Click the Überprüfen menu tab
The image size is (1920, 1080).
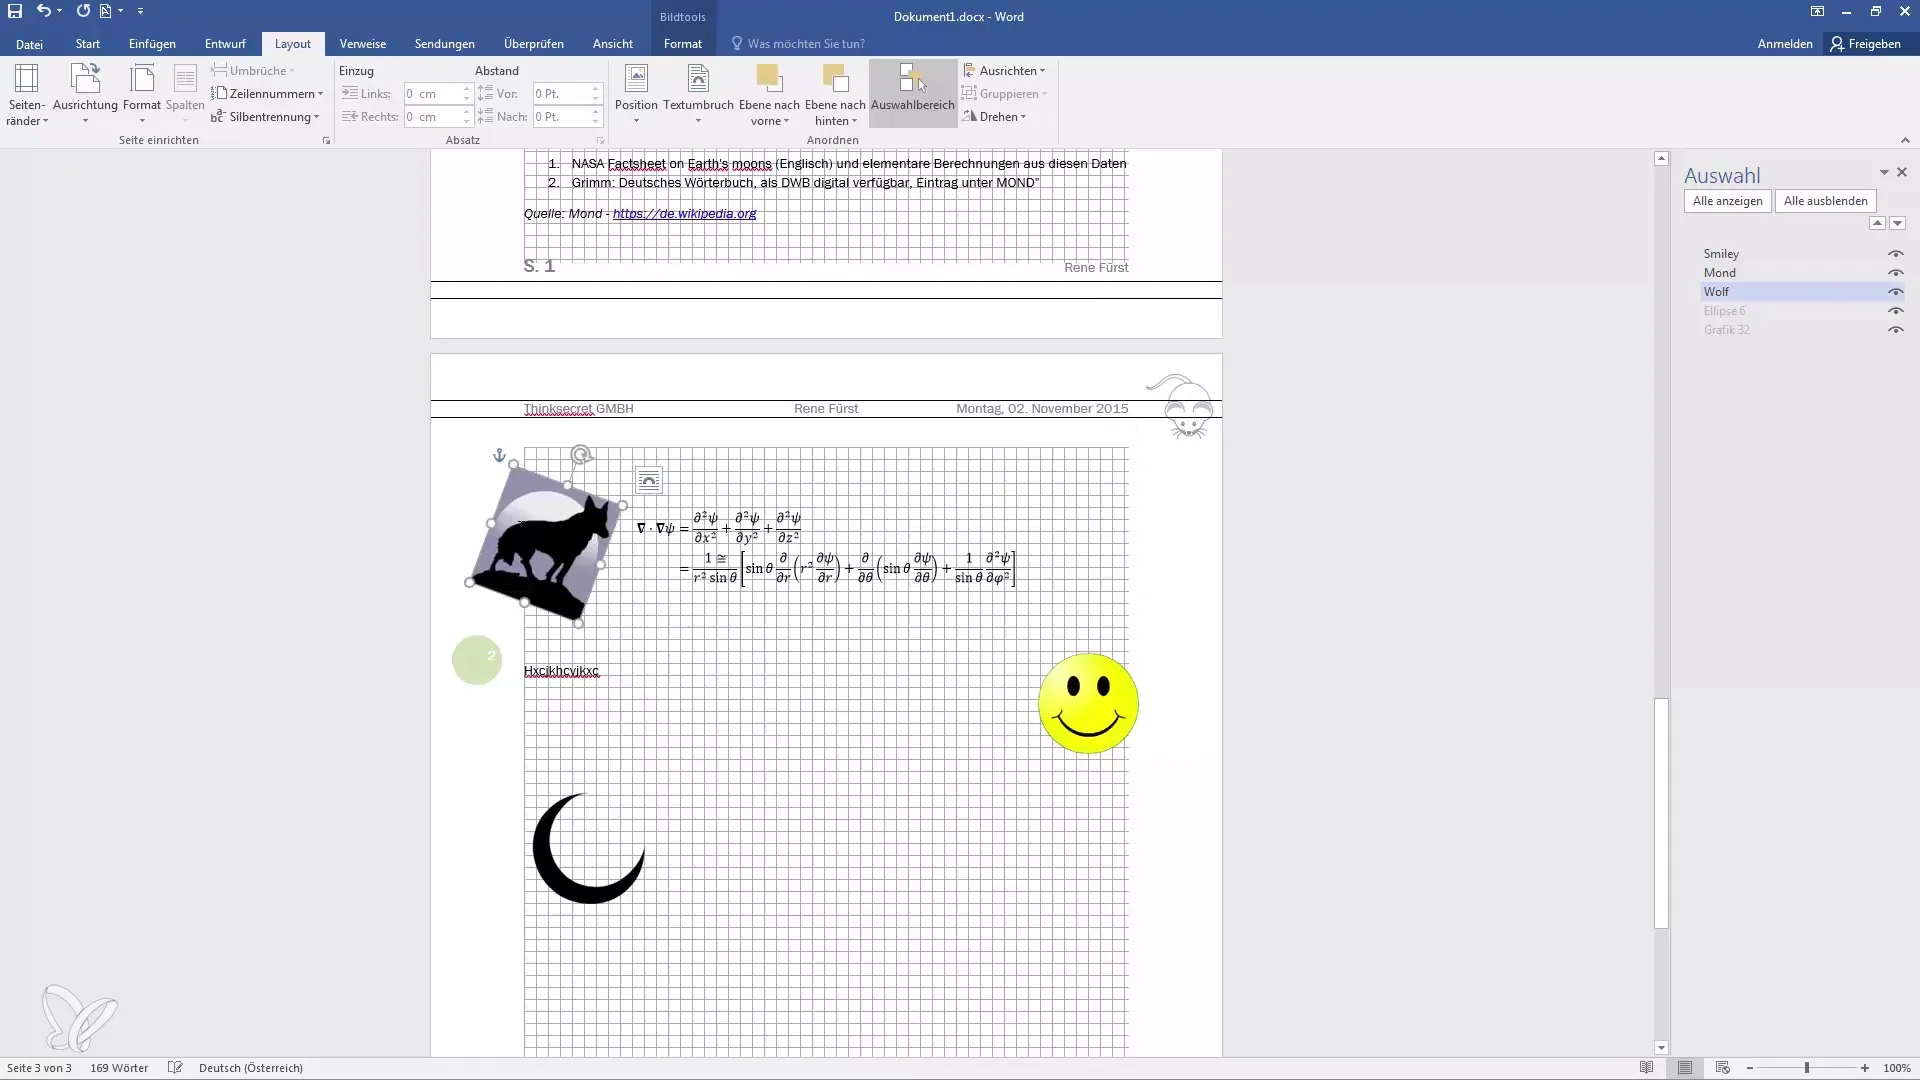(533, 44)
